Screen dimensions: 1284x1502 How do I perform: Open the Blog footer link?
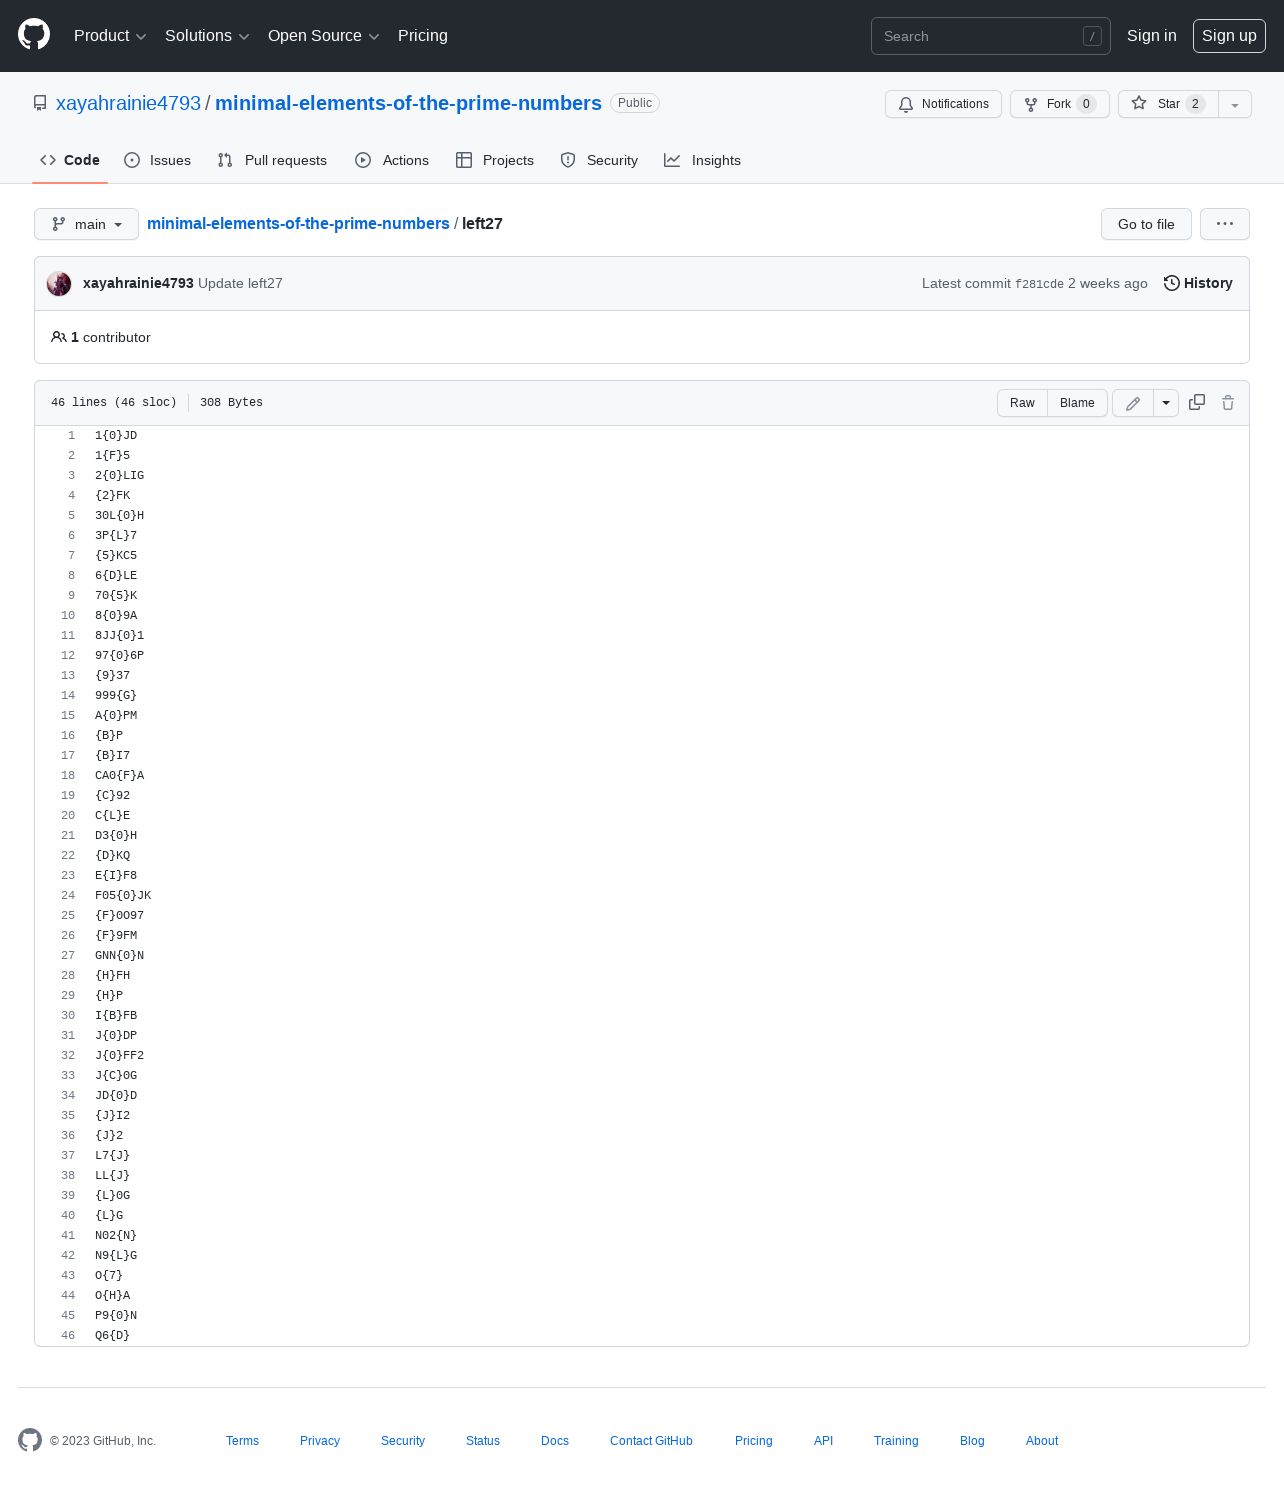972,1441
